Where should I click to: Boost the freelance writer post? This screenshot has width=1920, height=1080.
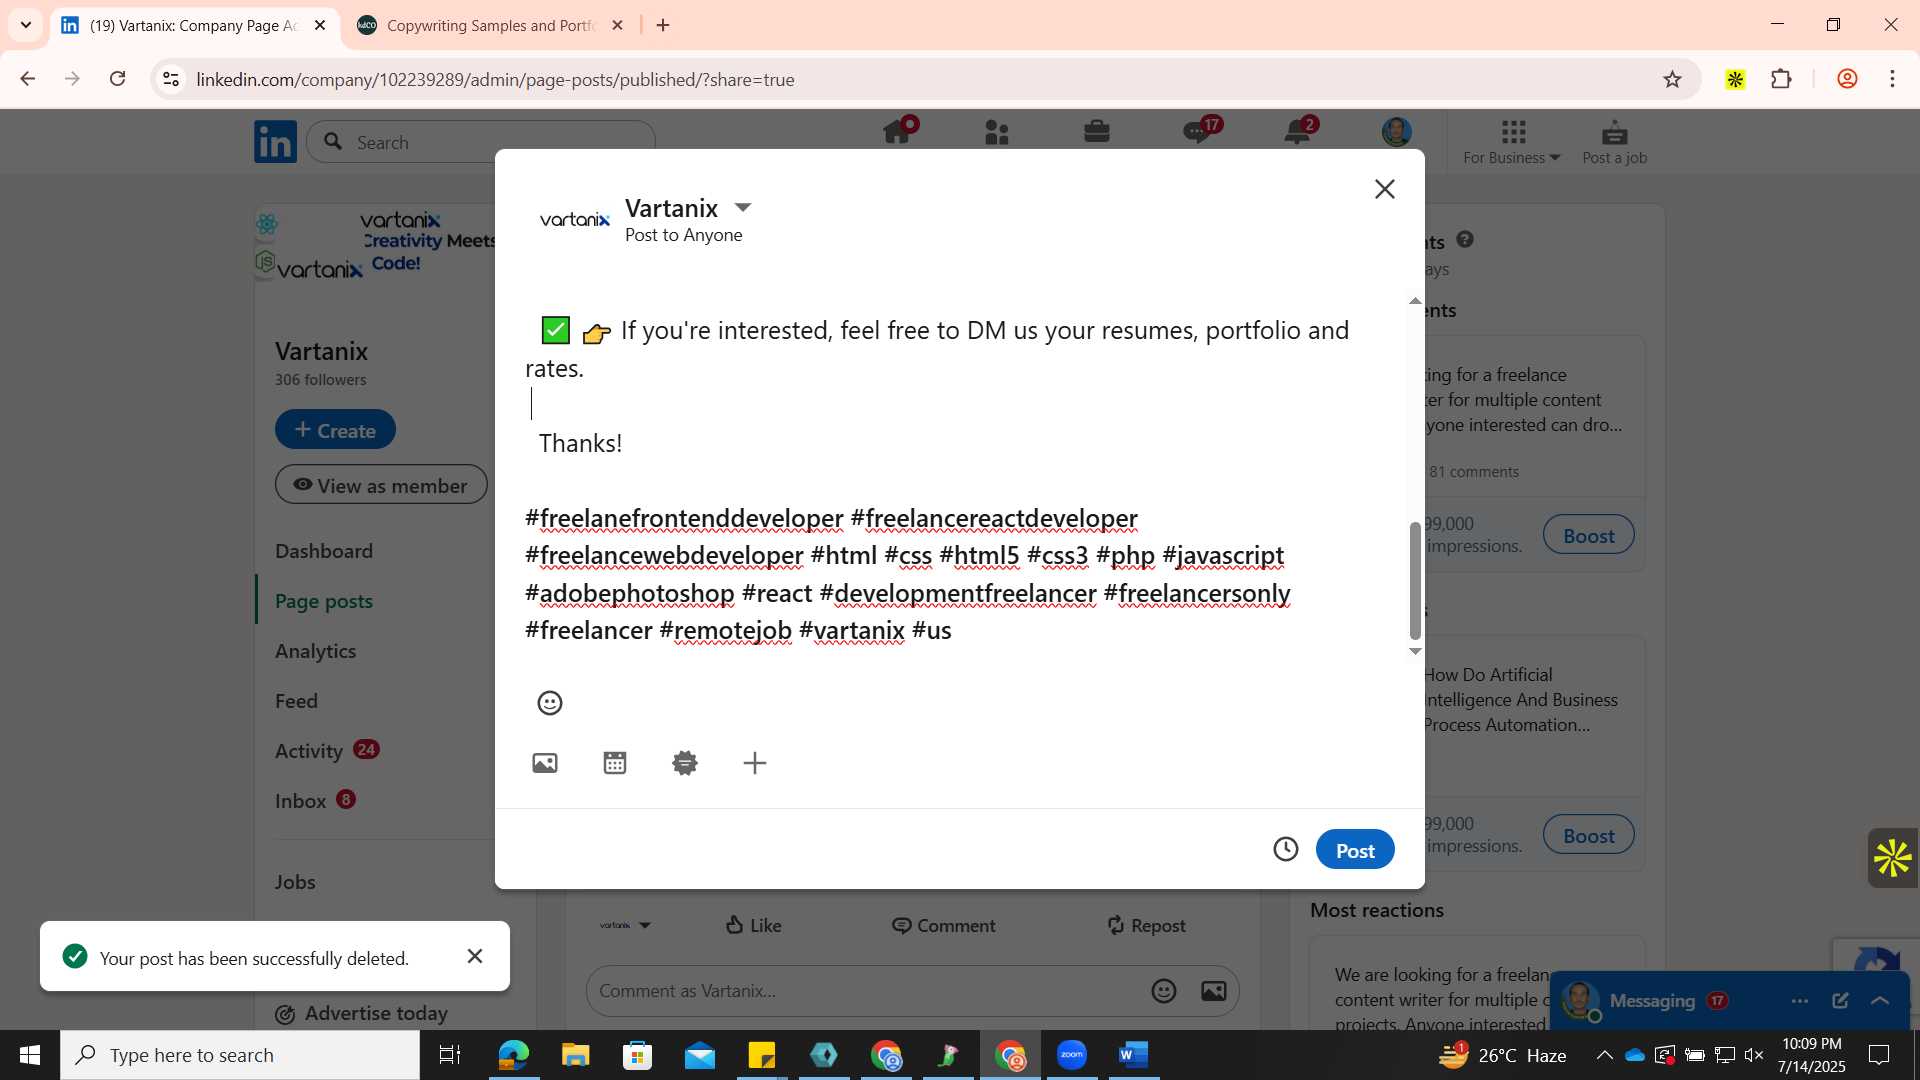(x=1588, y=535)
